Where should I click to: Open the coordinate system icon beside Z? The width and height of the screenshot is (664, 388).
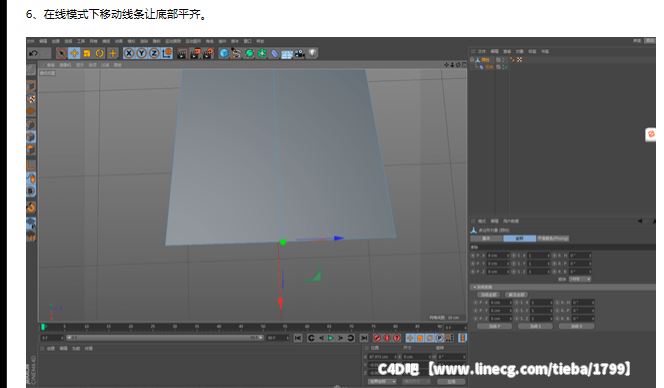(x=167, y=53)
